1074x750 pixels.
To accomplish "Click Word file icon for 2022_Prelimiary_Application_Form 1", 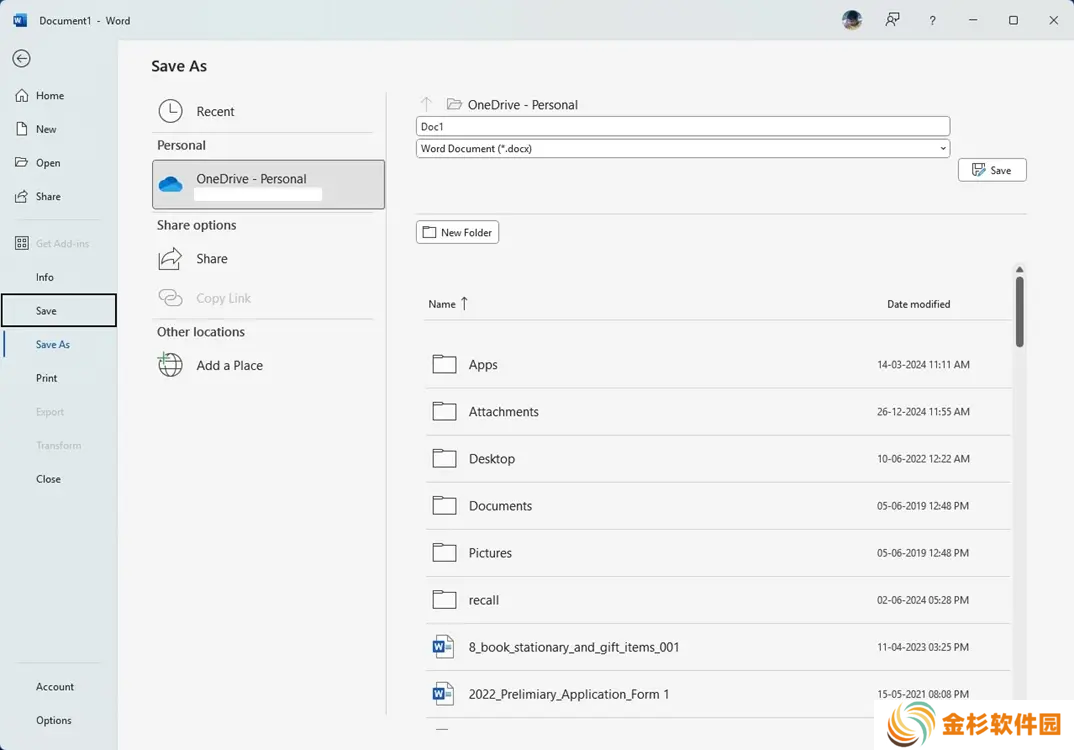I will pos(443,694).
